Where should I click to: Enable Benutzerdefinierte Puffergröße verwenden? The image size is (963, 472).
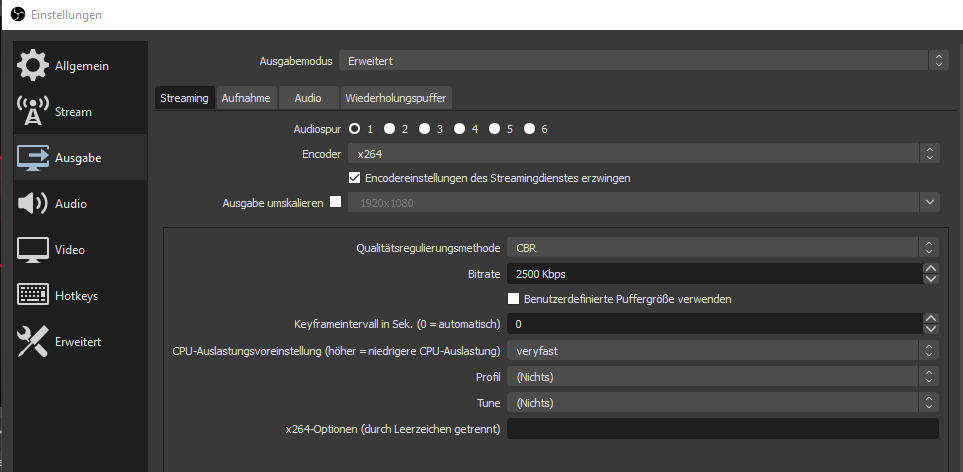point(514,299)
